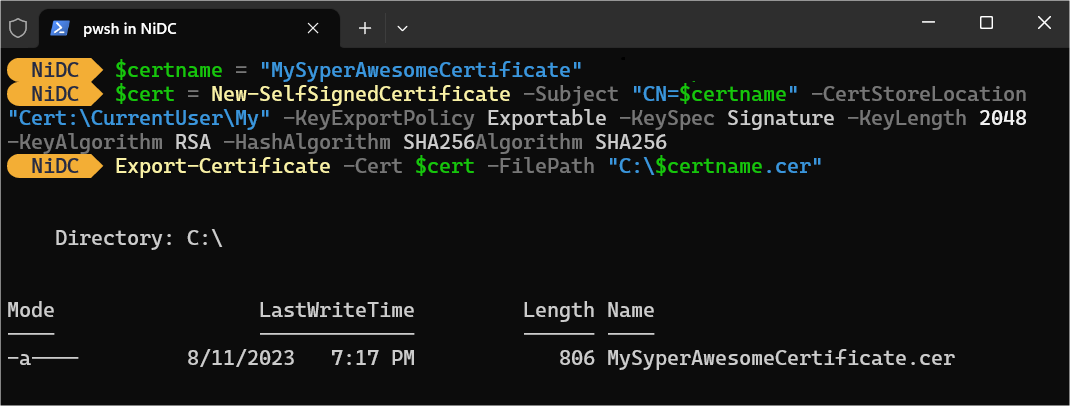
Task: Maximize the terminal window
Action: [986, 23]
